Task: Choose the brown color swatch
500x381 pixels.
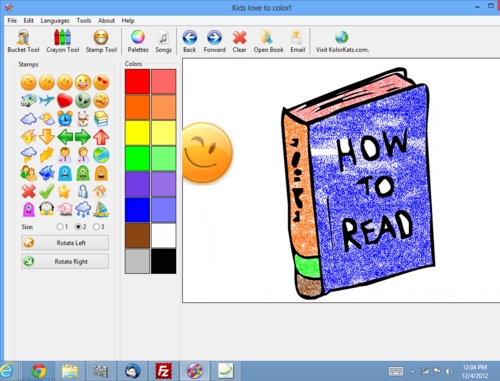Action: (x=137, y=235)
